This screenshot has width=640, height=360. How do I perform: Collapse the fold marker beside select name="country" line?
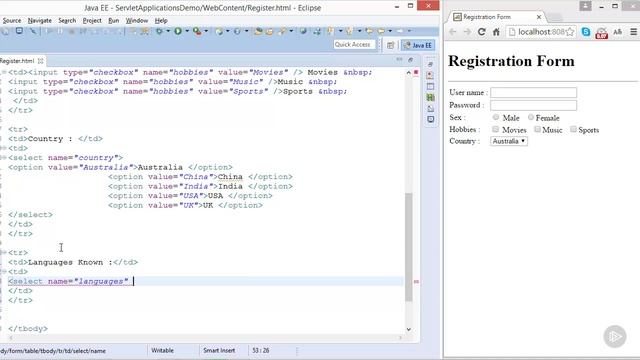click(x=3, y=158)
